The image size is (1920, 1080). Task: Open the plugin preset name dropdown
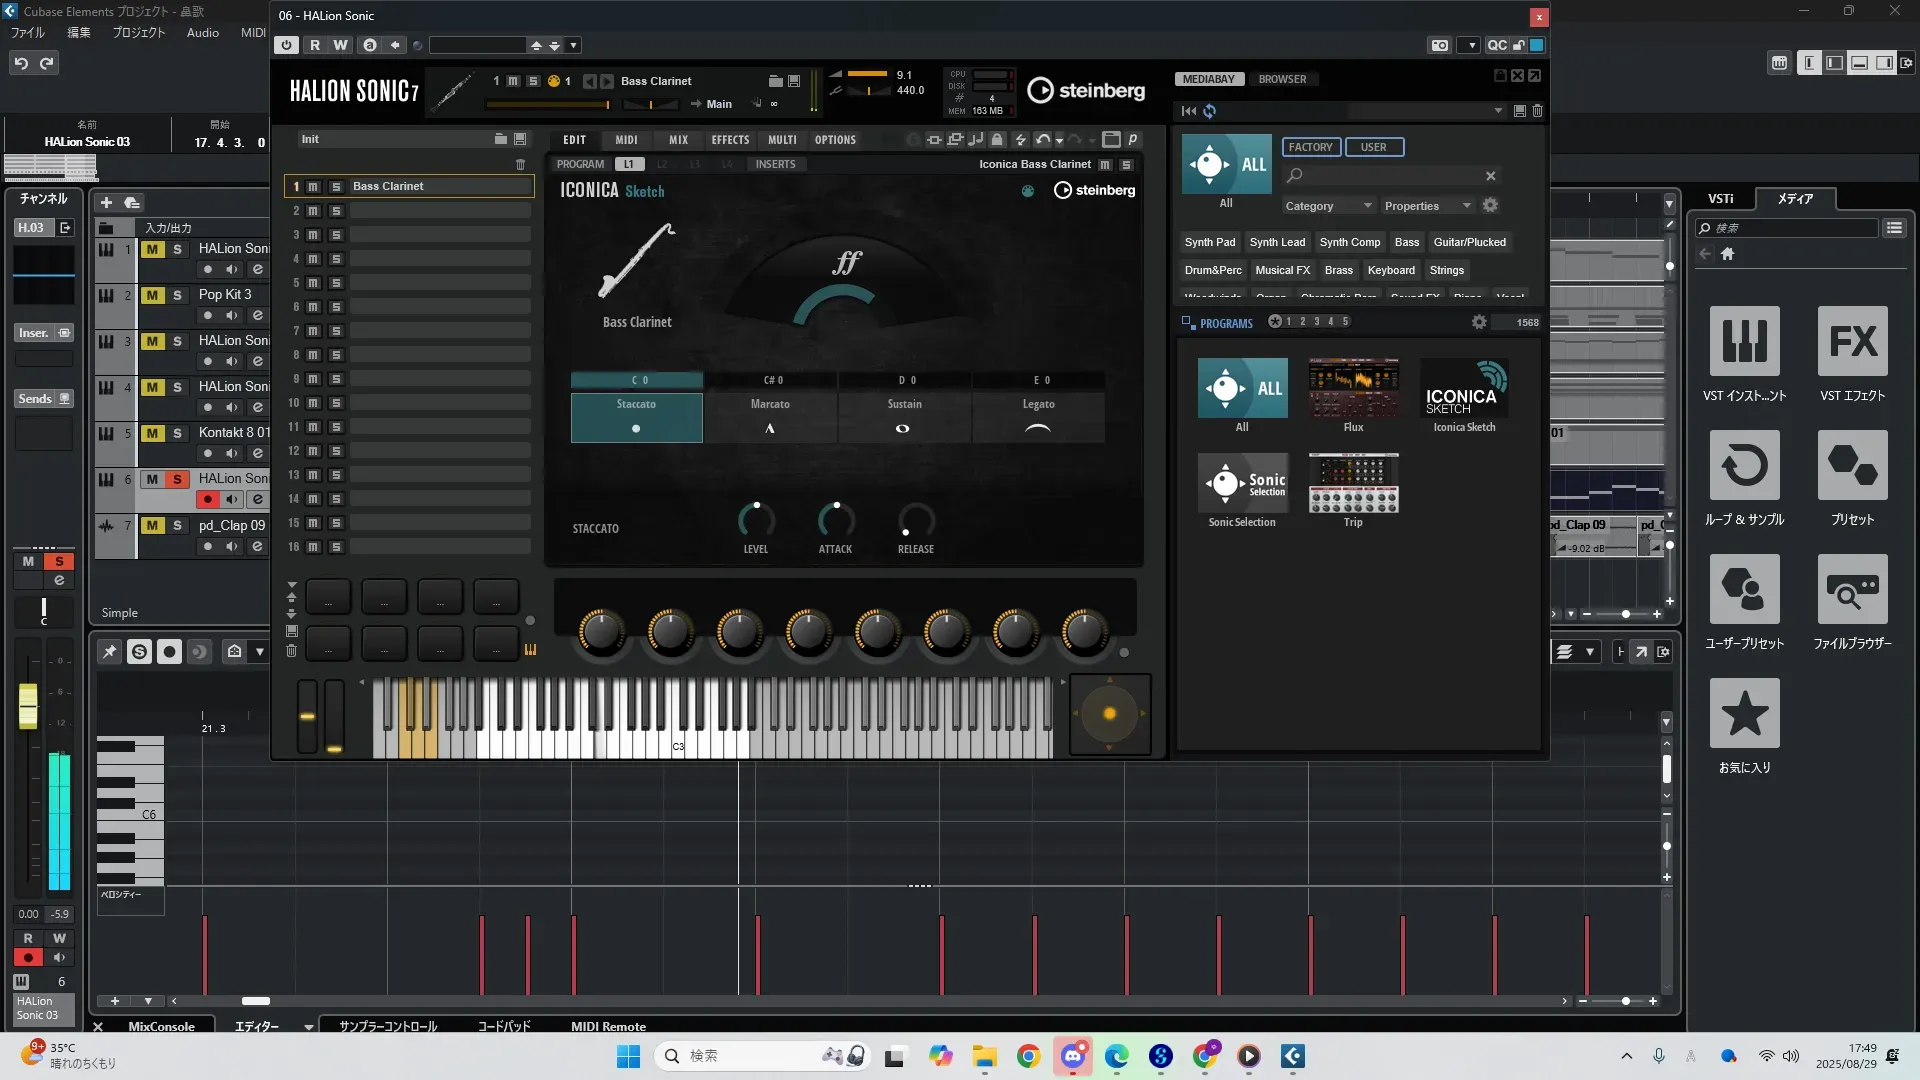(573, 45)
